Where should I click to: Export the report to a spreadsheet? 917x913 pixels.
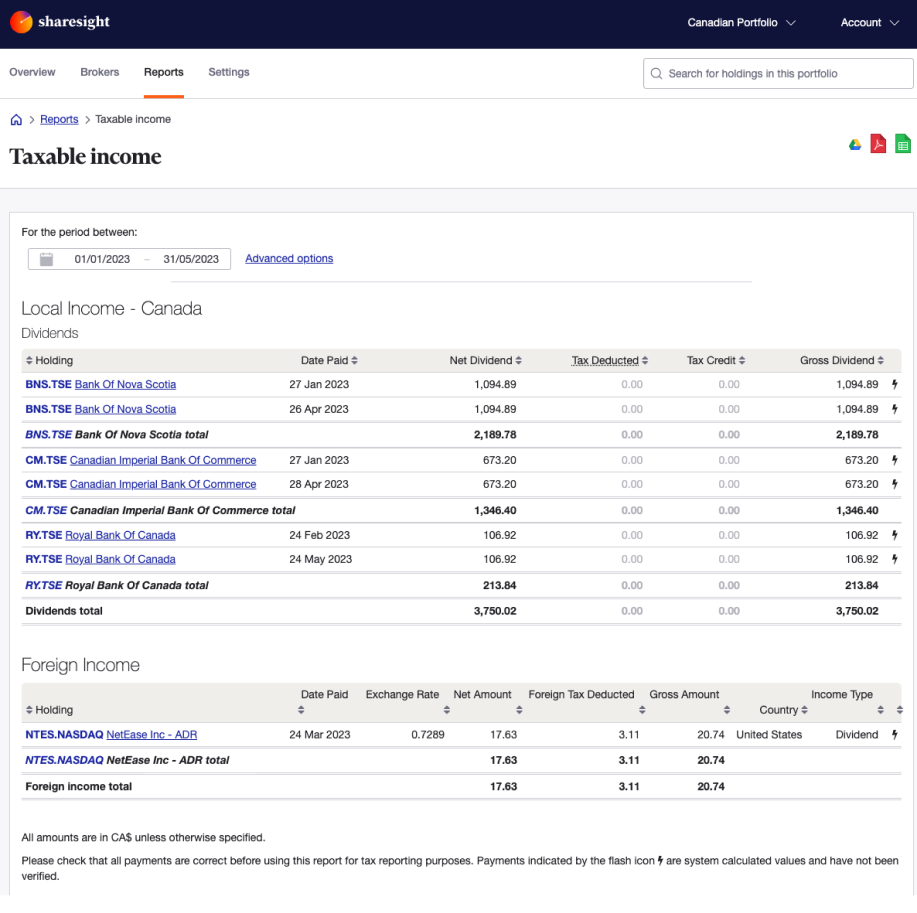coord(902,144)
